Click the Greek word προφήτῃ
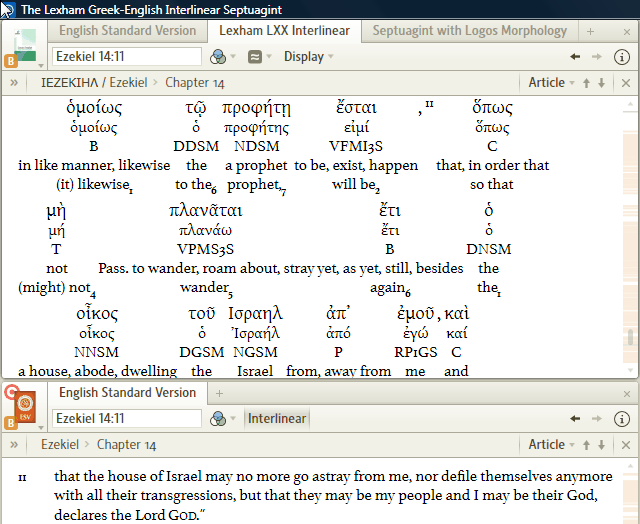Viewport: 640px width, 524px height. click(256, 108)
